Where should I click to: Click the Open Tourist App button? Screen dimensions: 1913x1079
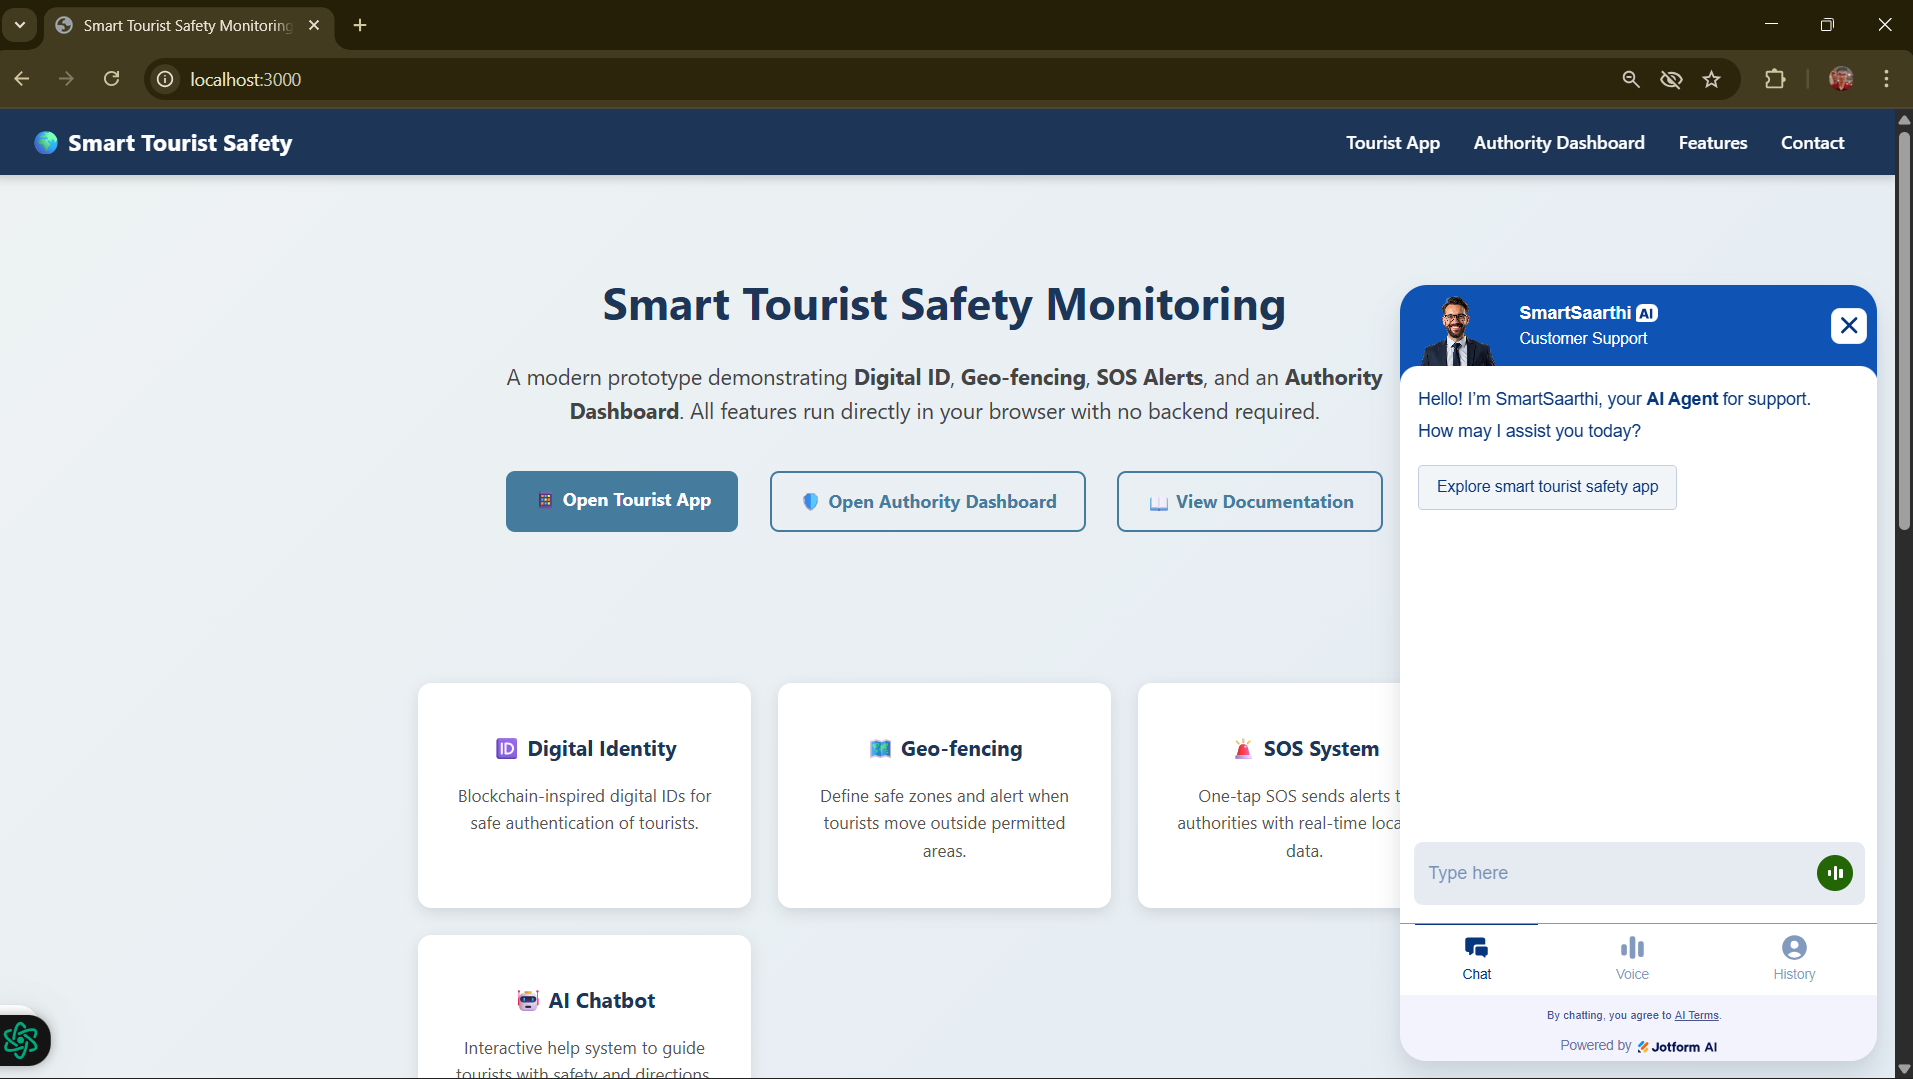coord(622,501)
